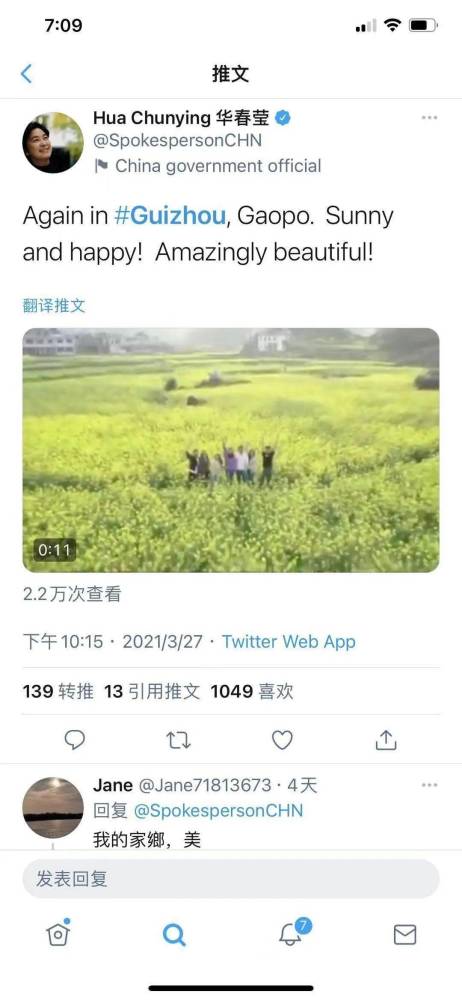This screenshot has height=1000, width=462.
Task: Open Hua Chunying's profile avatar
Action: [53, 142]
